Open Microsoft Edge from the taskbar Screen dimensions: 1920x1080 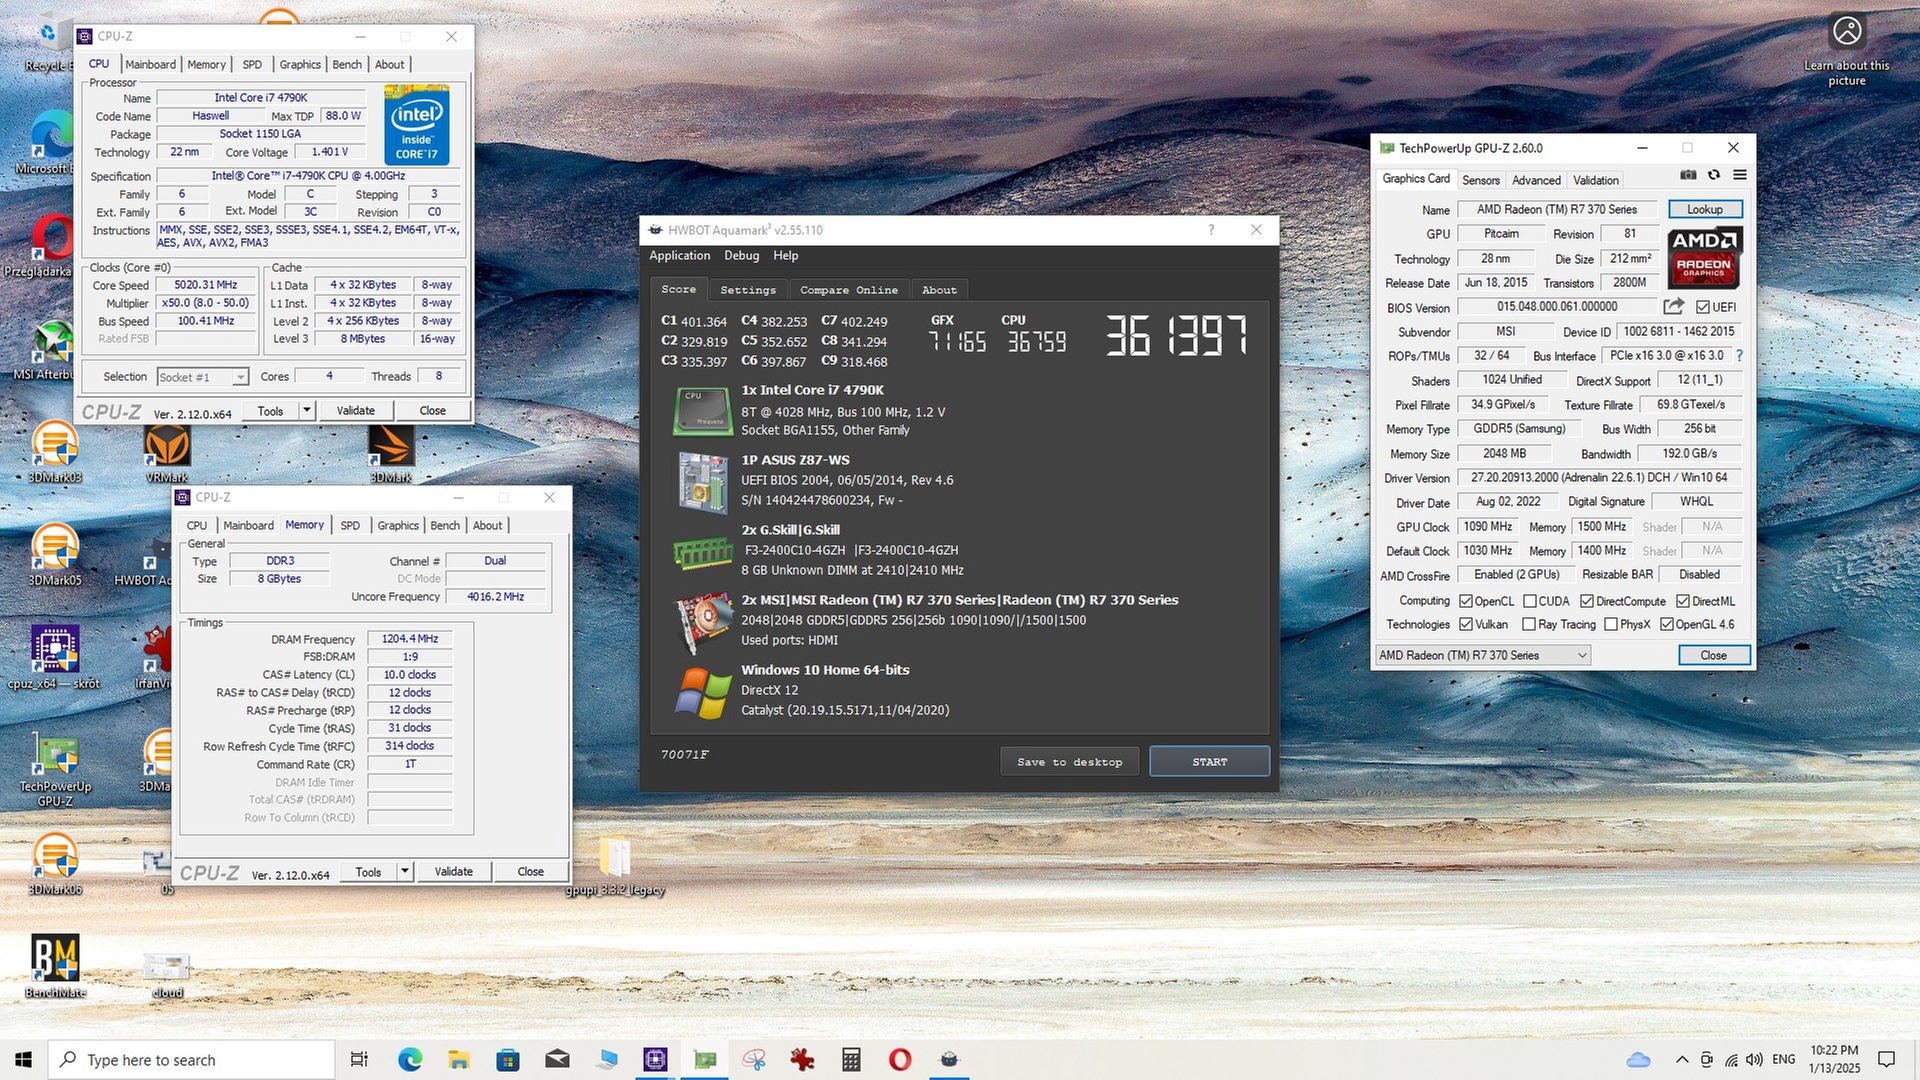click(x=410, y=1059)
